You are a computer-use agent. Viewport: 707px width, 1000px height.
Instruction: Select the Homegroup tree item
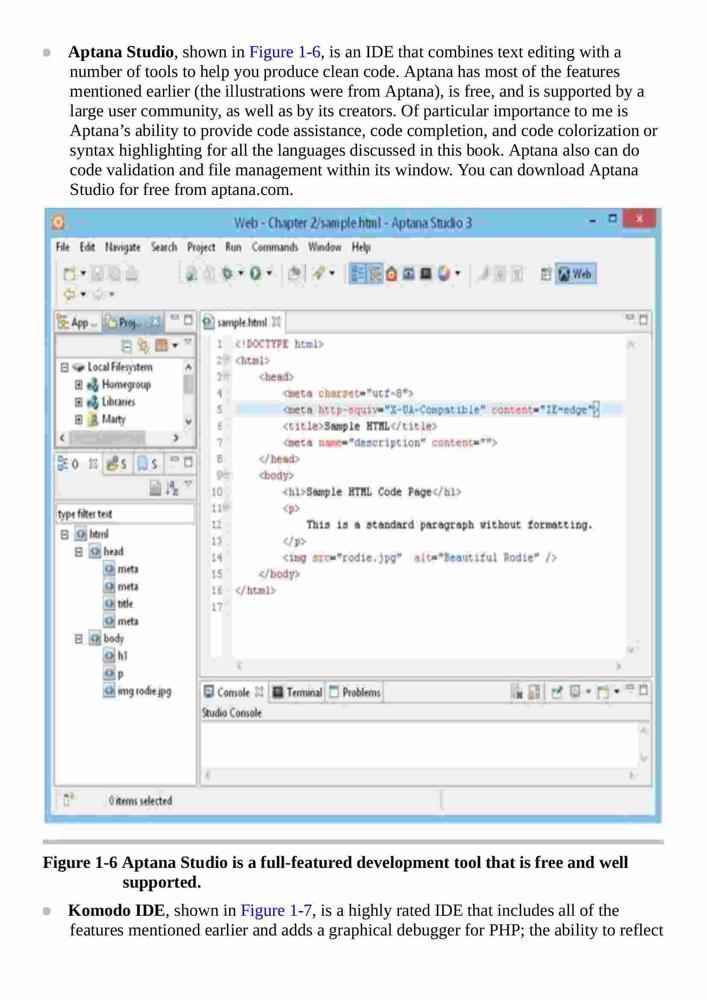[126, 385]
